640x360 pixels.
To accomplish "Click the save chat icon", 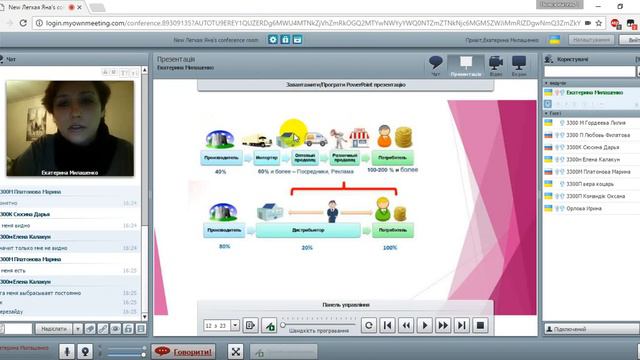I will pyautogui.click(x=141, y=329).
